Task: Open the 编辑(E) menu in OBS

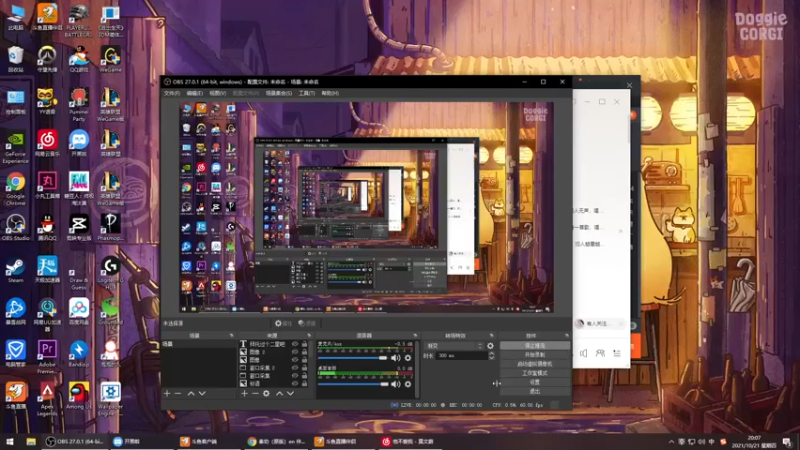Action: (194, 93)
